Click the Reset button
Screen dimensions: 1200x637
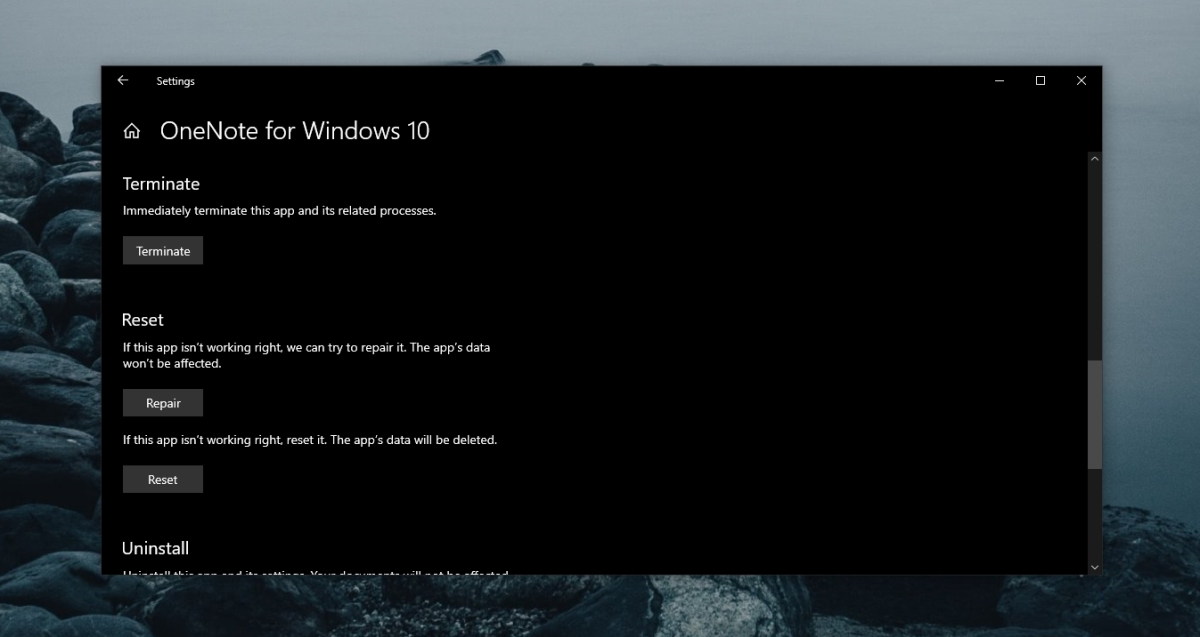coord(163,479)
